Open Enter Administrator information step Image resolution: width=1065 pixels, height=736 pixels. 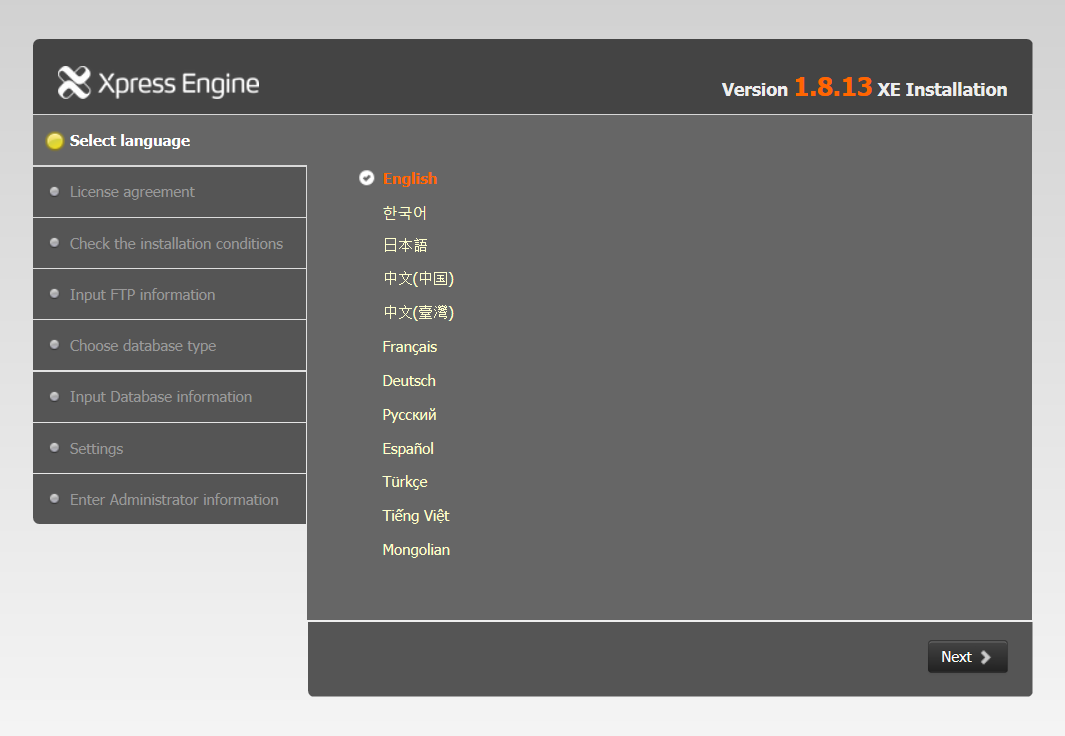pyautogui.click(x=174, y=500)
